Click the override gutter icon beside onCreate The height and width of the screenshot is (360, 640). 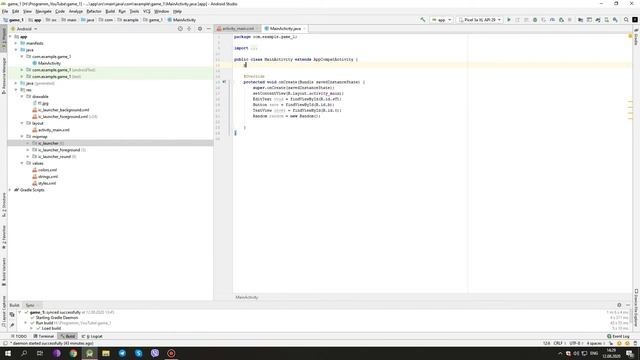(224, 82)
